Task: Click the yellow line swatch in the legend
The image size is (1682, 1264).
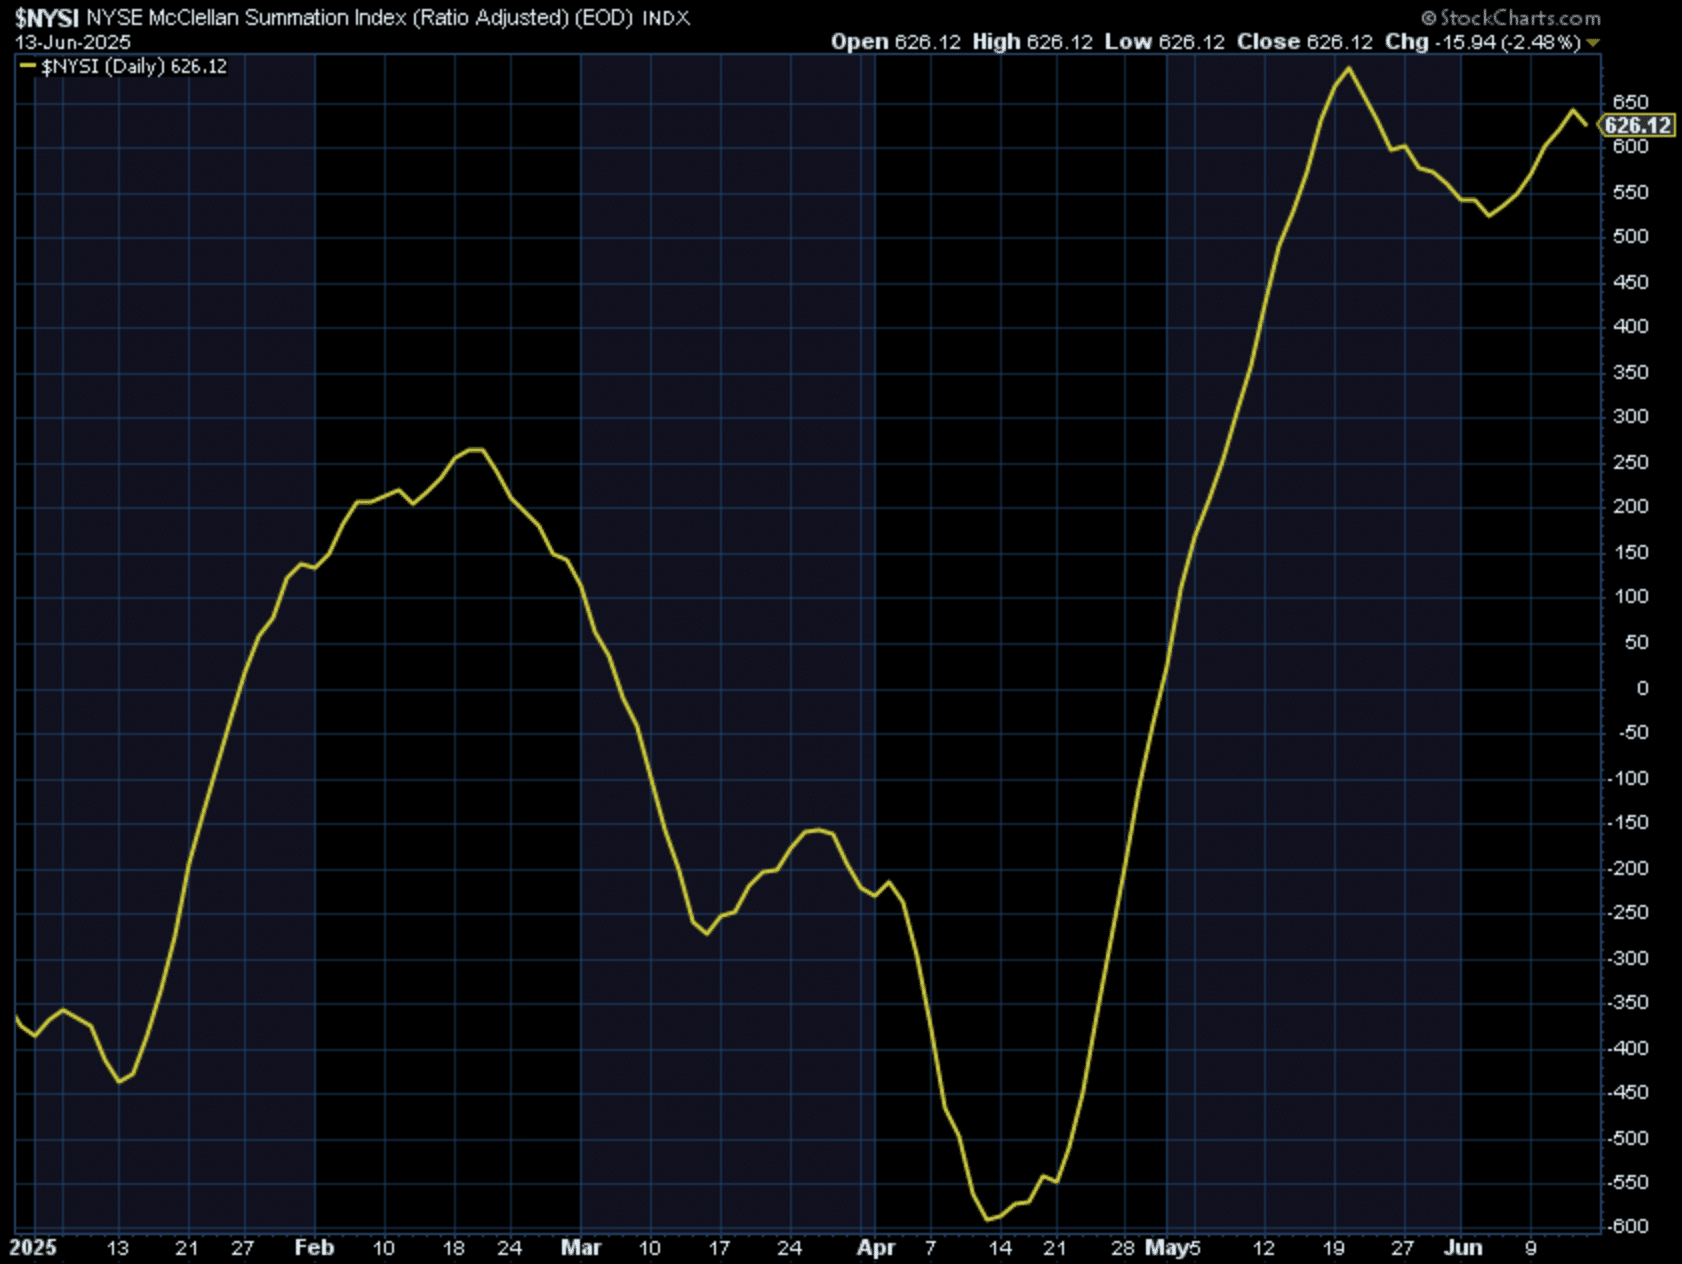Action: coord(27,66)
